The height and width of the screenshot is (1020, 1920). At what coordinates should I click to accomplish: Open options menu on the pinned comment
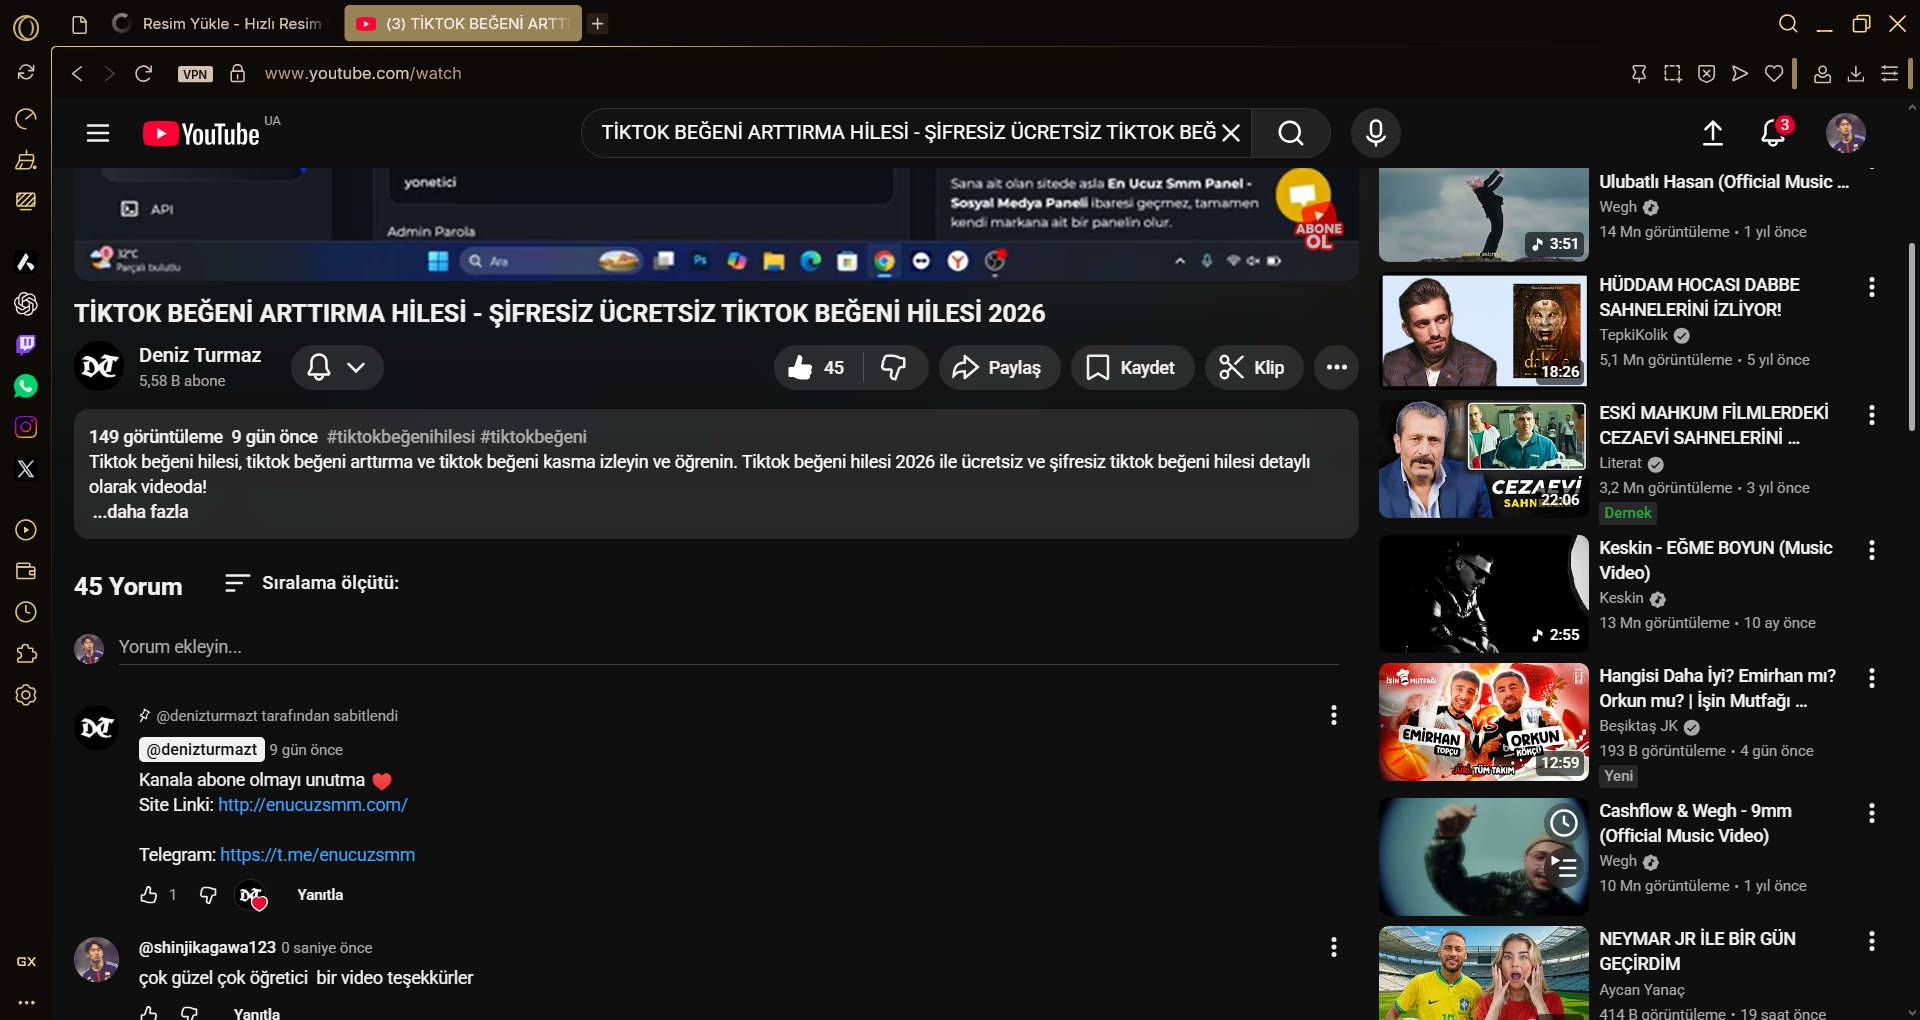pyautogui.click(x=1333, y=715)
